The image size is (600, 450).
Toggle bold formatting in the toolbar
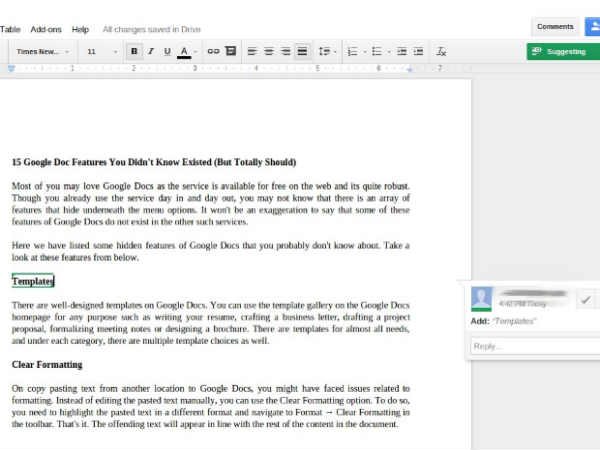tap(134, 51)
